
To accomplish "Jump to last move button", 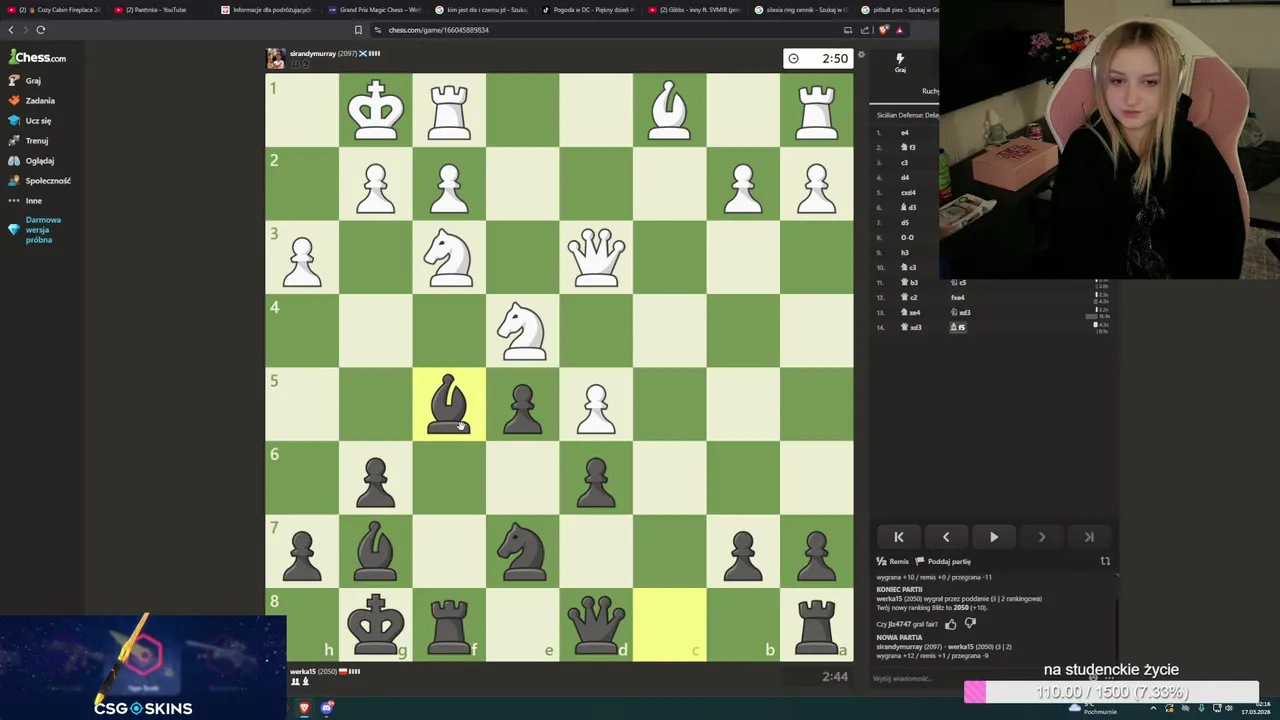I will tap(1089, 537).
